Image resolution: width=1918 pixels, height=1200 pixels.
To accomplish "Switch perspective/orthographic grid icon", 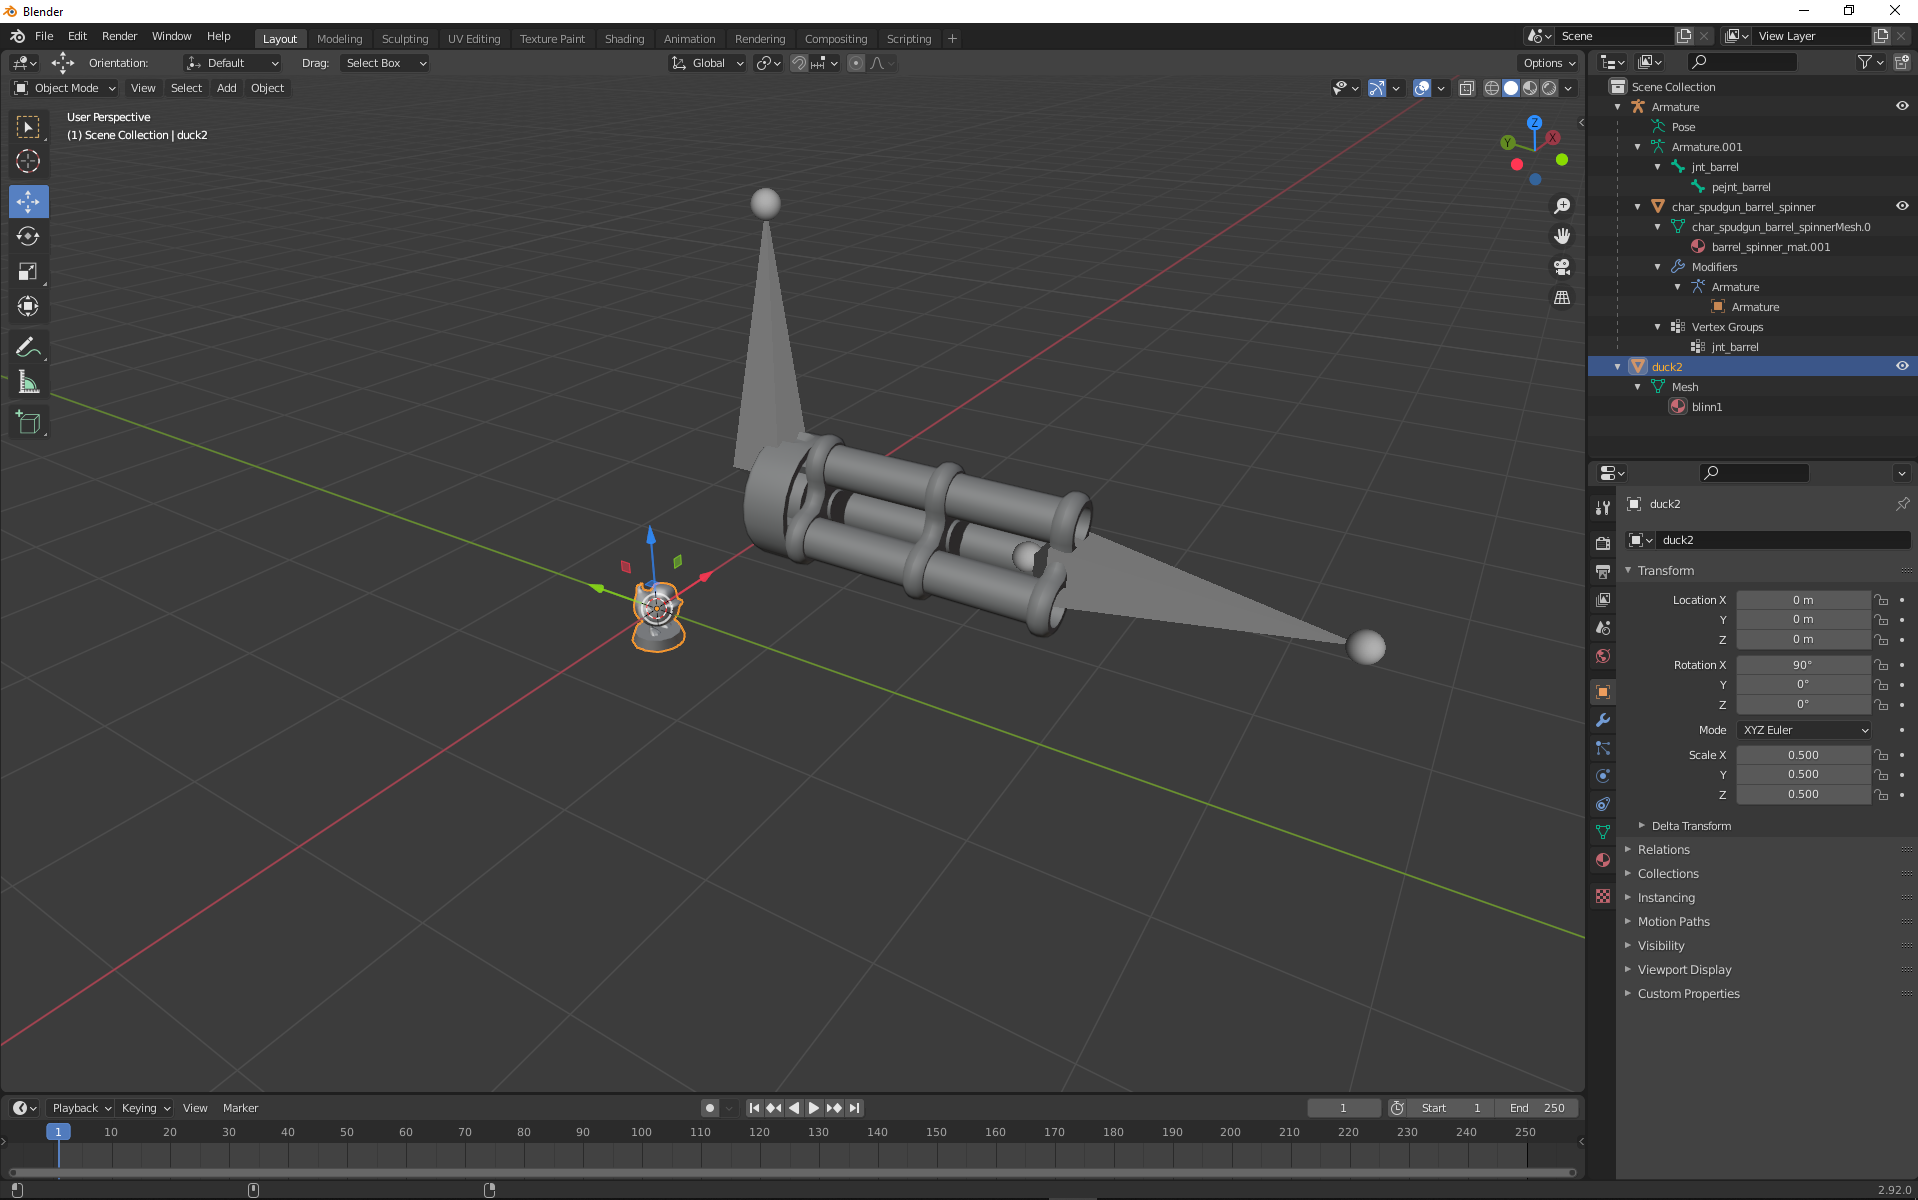I will (x=1562, y=298).
